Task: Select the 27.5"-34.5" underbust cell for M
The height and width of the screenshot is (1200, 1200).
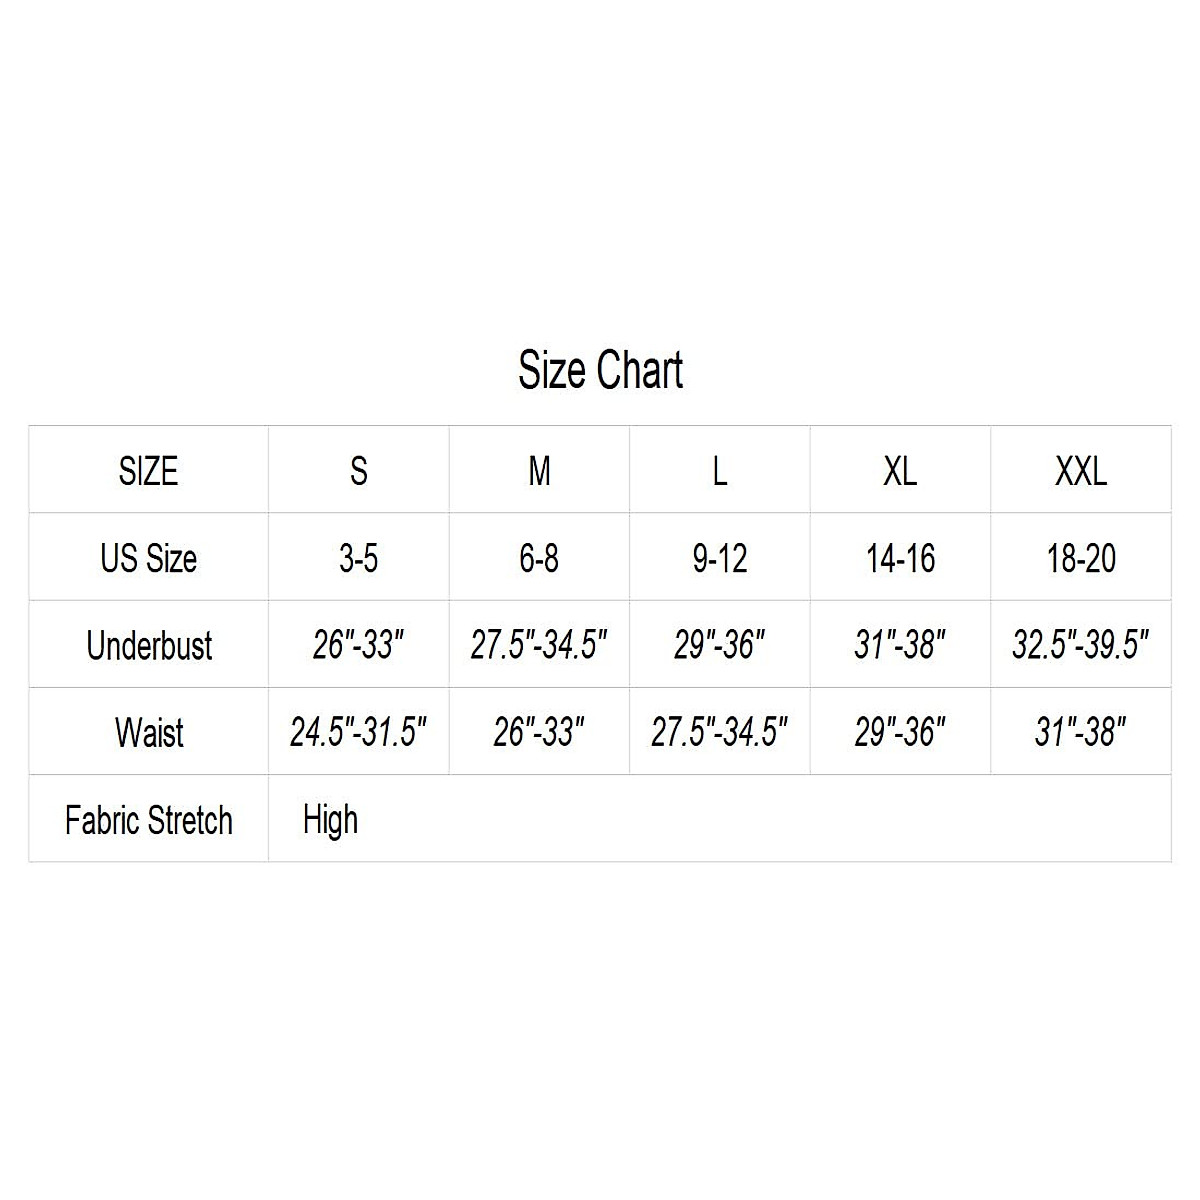Action: (539, 645)
